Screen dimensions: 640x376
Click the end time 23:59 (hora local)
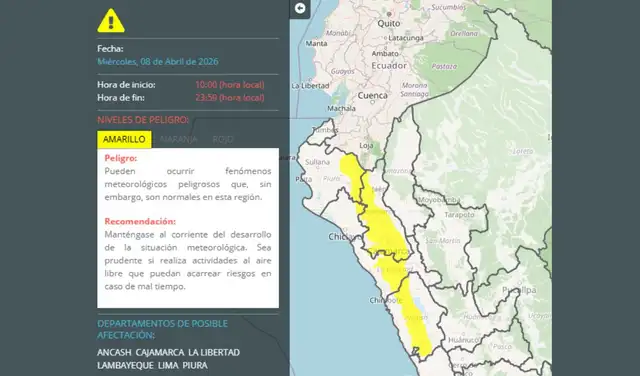click(x=229, y=98)
